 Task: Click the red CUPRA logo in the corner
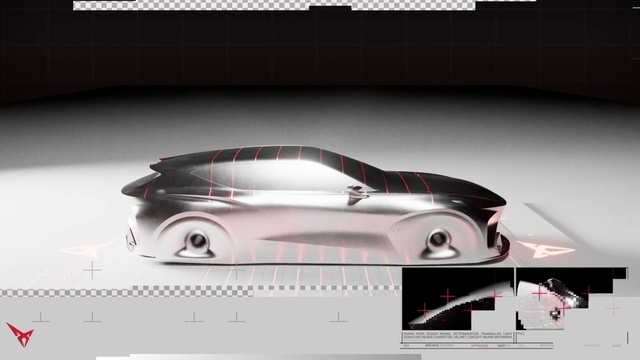[x=20, y=334]
